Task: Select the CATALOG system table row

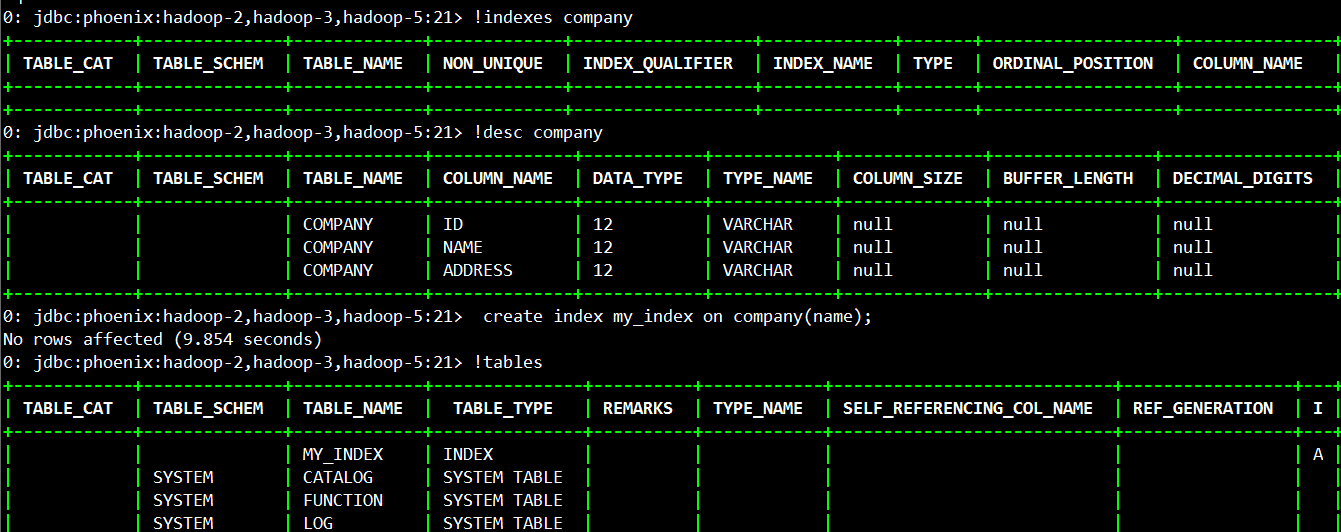Action: [338, 477]
